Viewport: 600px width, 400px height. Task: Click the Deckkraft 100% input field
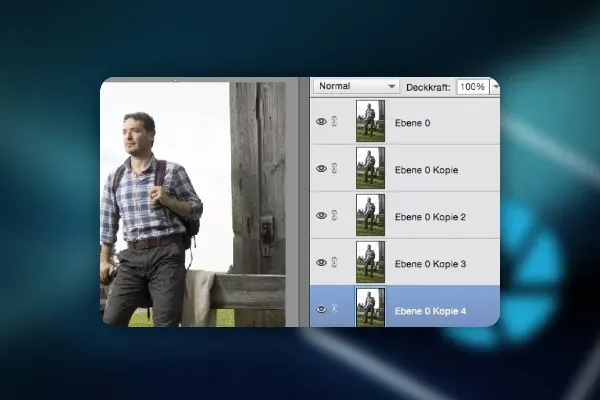tap(471, 87)
